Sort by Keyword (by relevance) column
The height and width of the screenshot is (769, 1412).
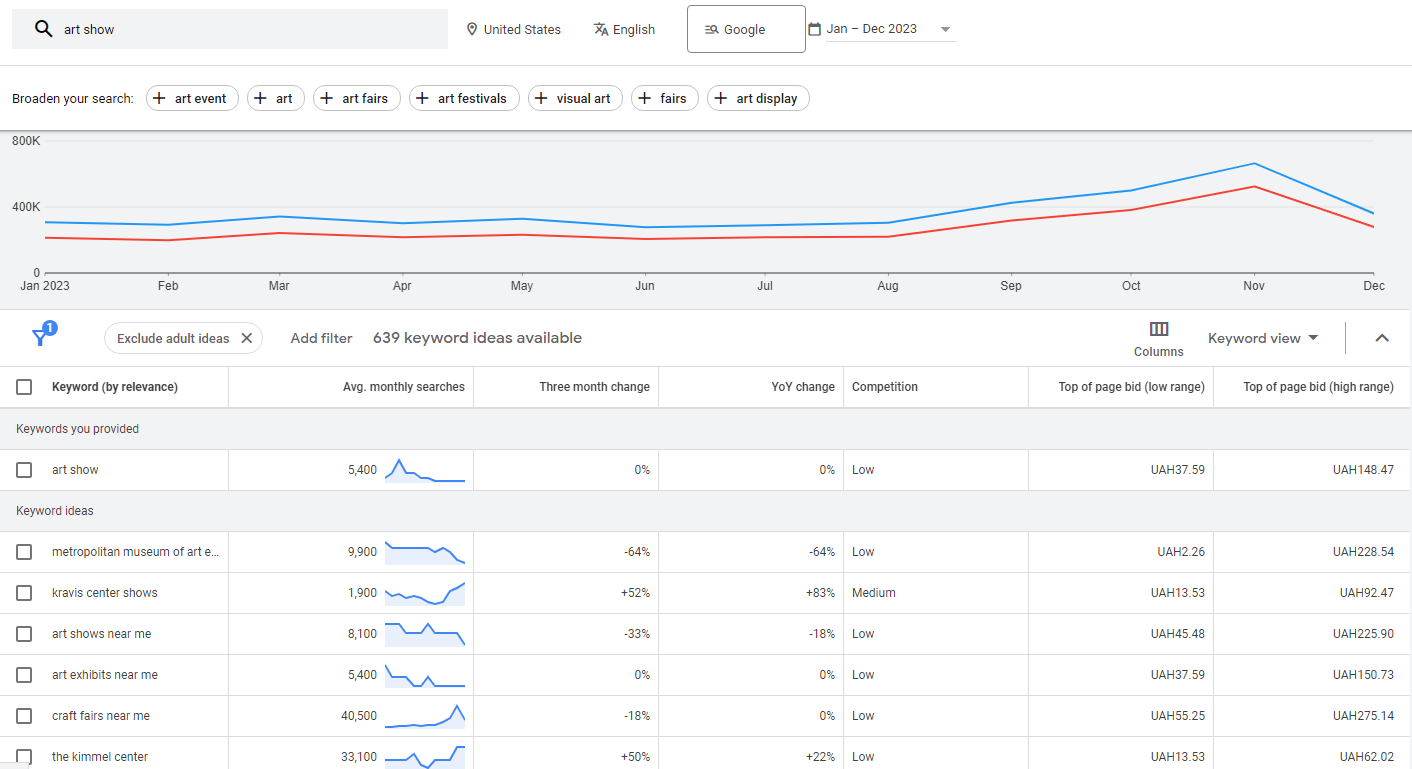pyautogui.click(x=115, y=387)
